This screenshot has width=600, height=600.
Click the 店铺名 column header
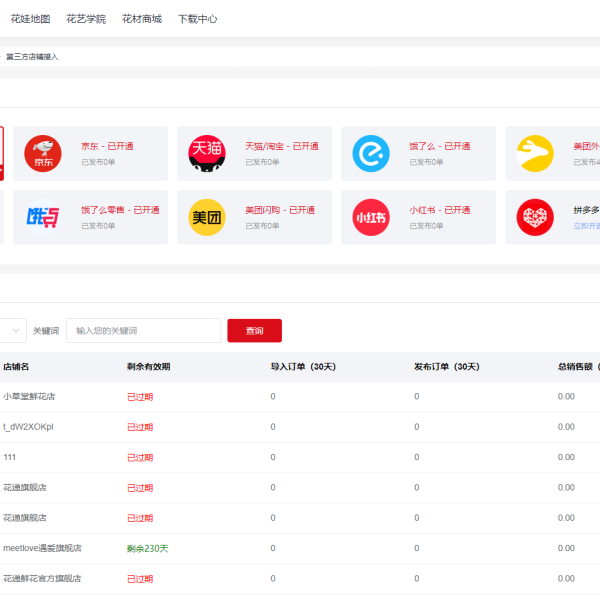pyautogui.click(x=16, y=367)
